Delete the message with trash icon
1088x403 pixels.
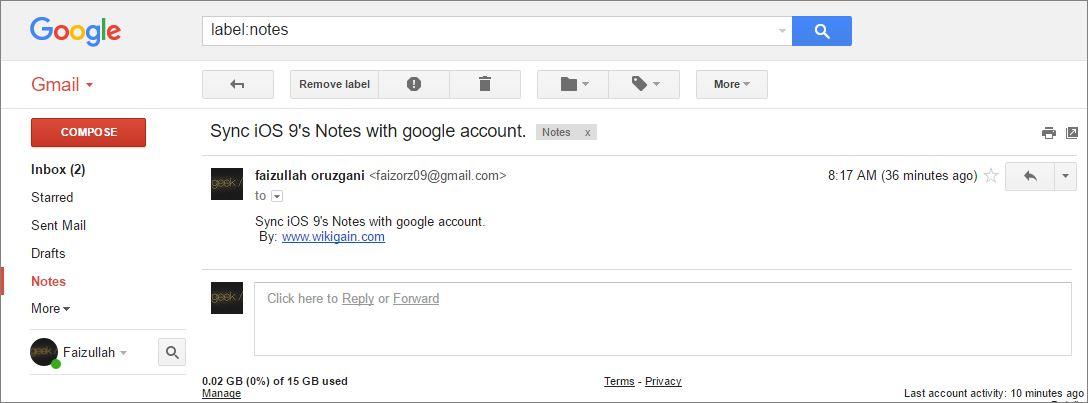coord(485,84)
